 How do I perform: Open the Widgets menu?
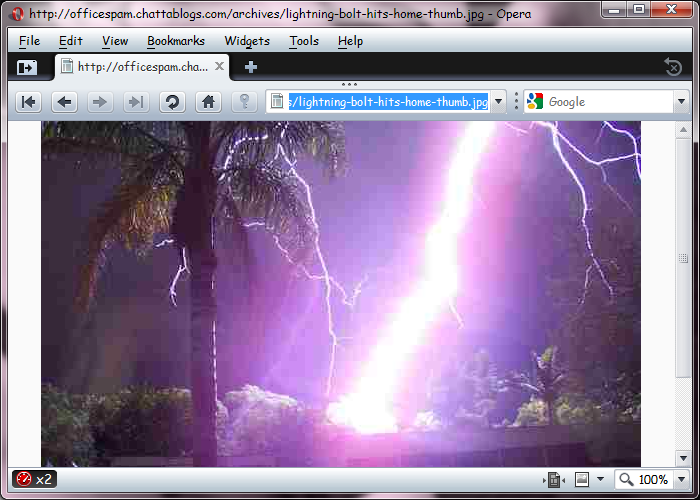(247, 41)
